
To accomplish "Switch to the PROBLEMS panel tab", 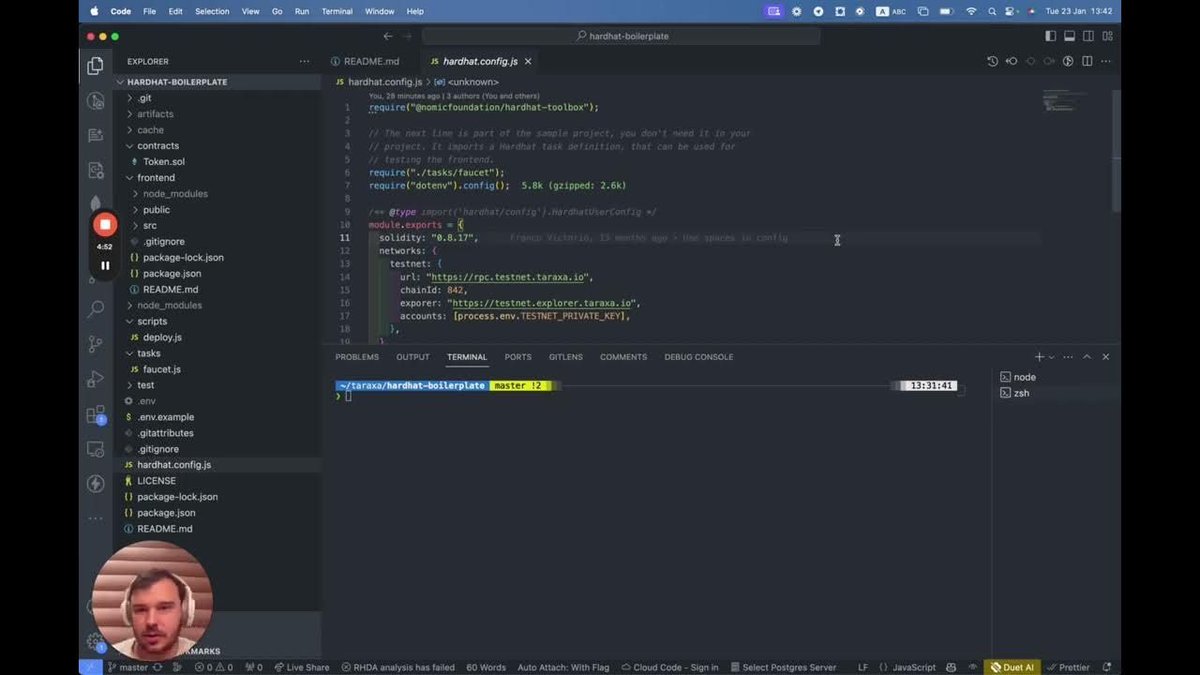I will (x=357, y=357).
